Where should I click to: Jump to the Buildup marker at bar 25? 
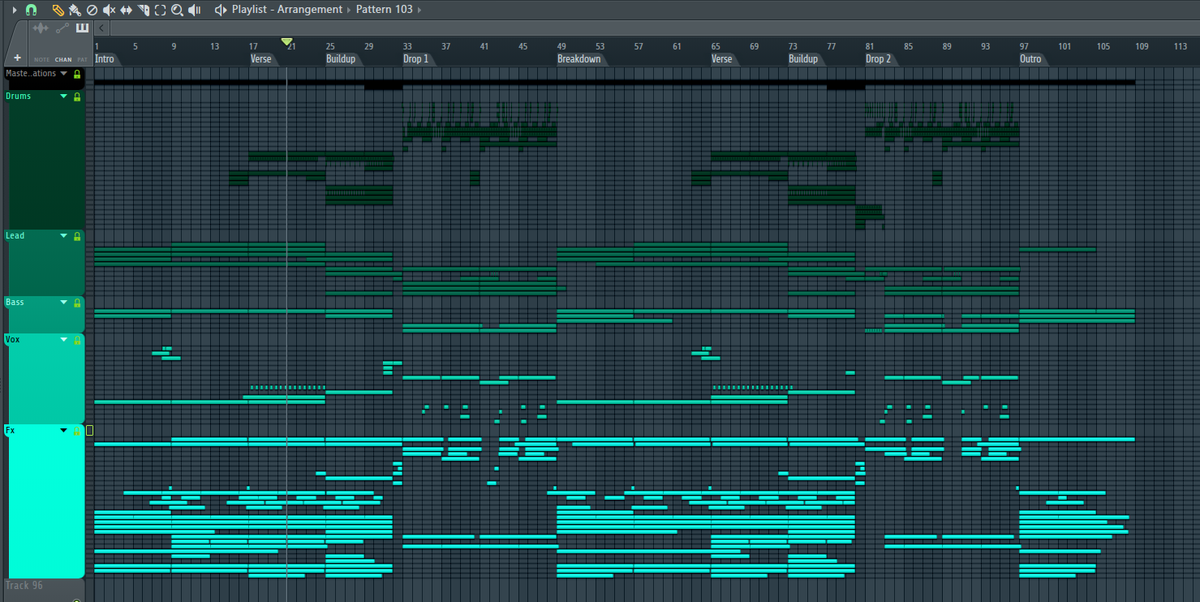341,59
